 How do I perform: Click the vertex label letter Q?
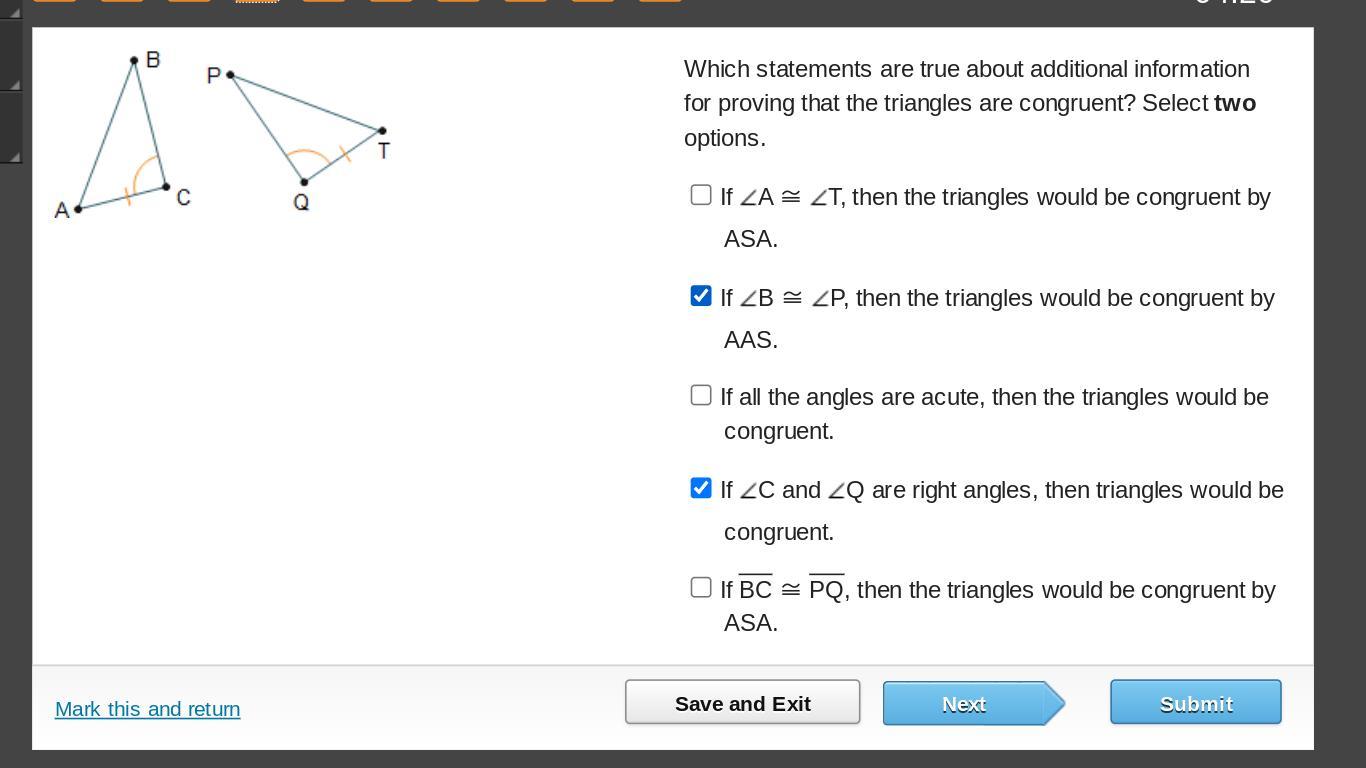click(x=301, y=202)
